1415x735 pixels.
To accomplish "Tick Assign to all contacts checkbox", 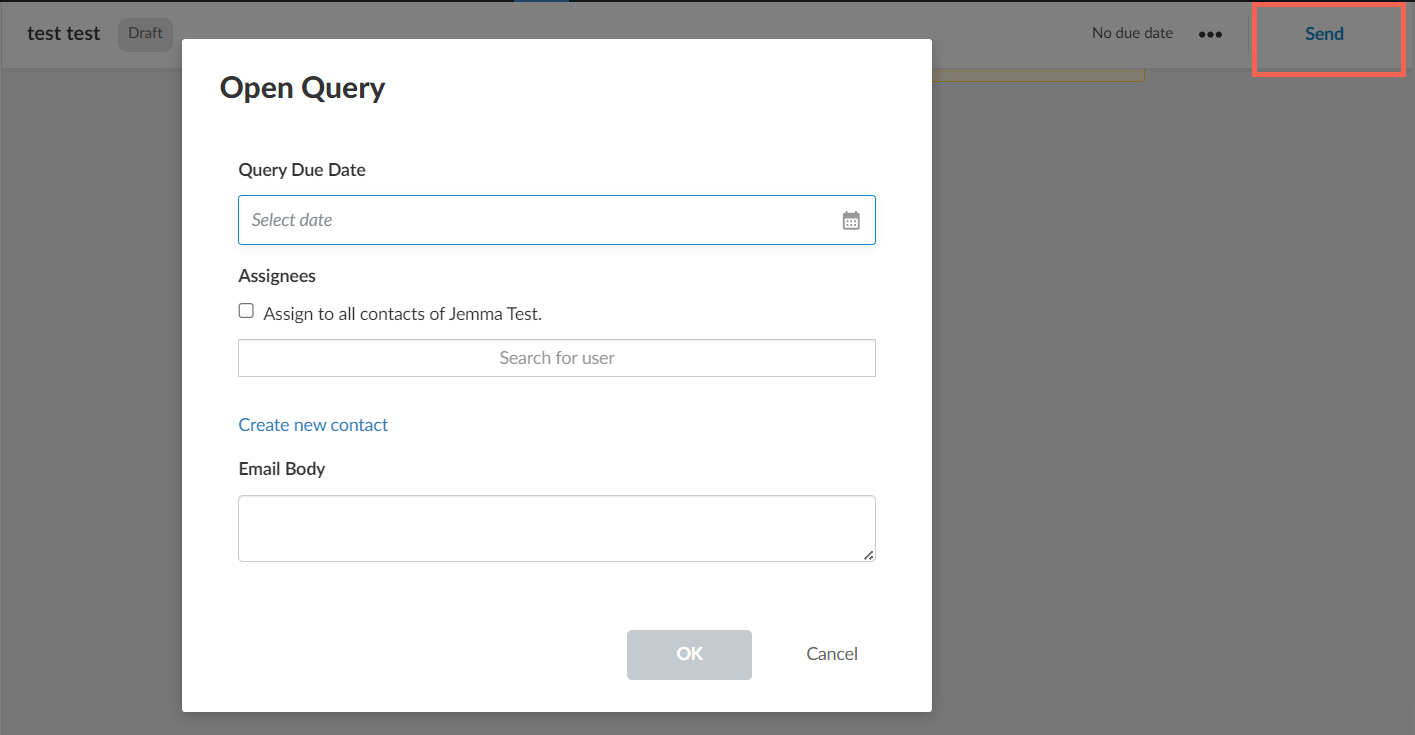I will (246, 311).
